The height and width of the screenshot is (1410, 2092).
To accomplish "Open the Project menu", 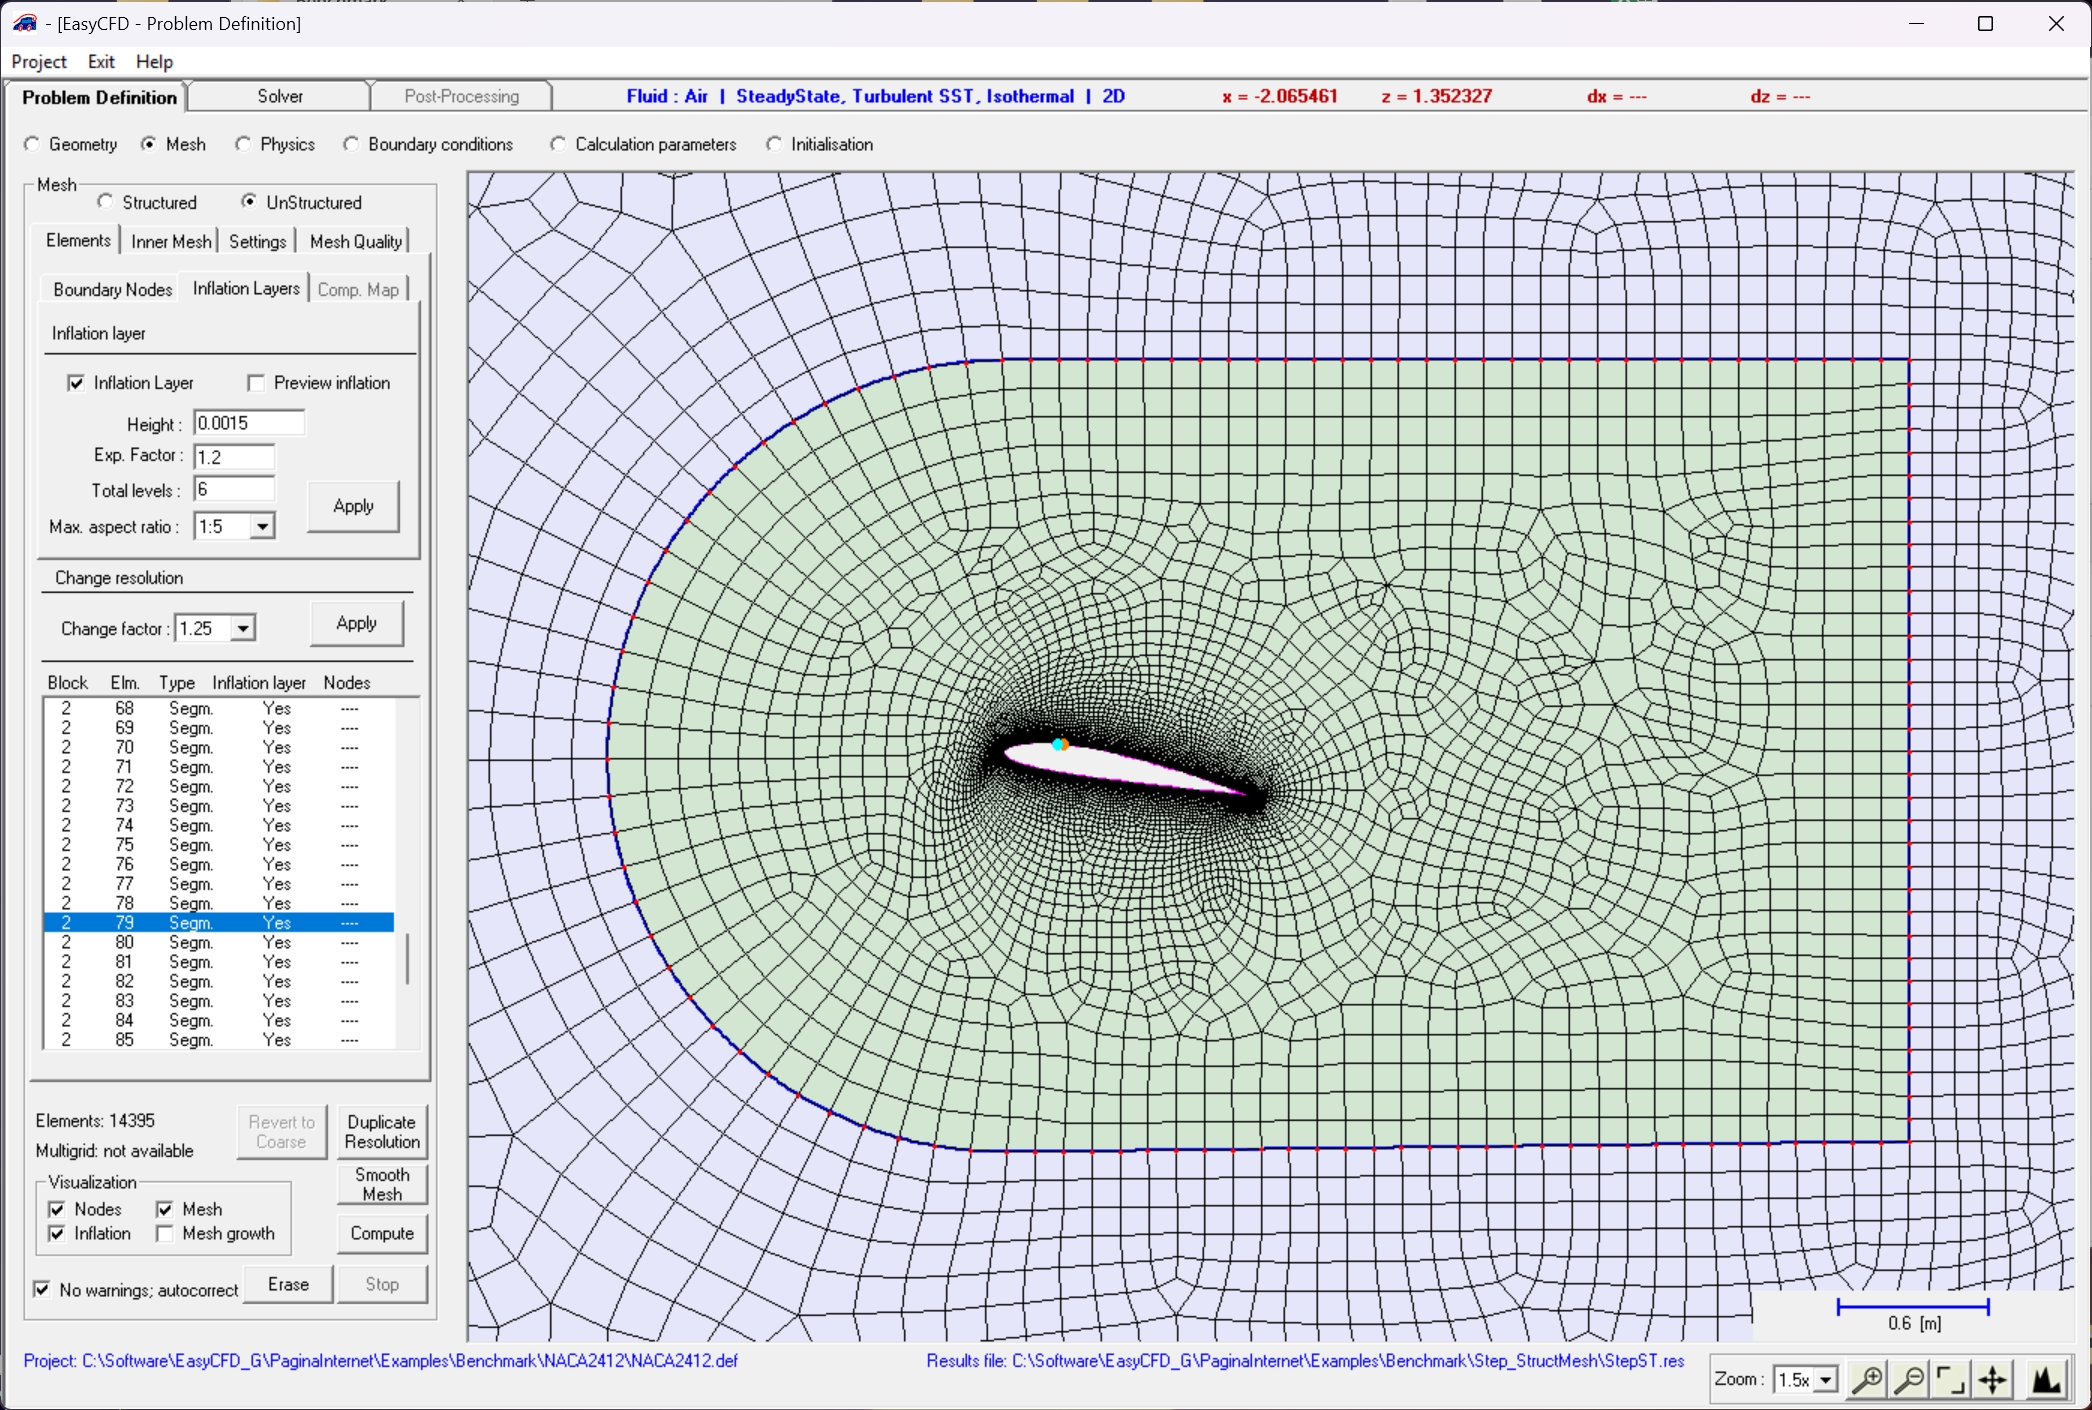I will coord(39,62).
